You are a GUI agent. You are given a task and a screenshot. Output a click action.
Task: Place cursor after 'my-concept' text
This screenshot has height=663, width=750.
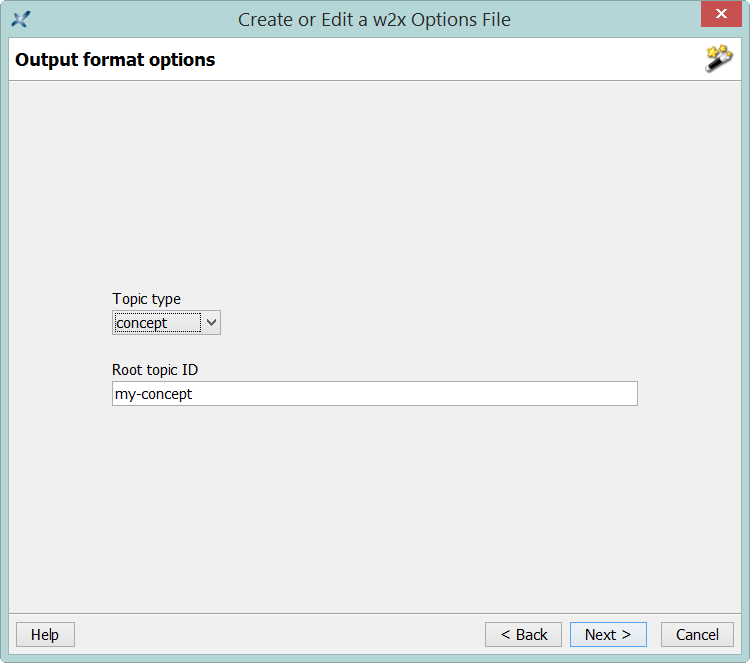coord(193,394)
